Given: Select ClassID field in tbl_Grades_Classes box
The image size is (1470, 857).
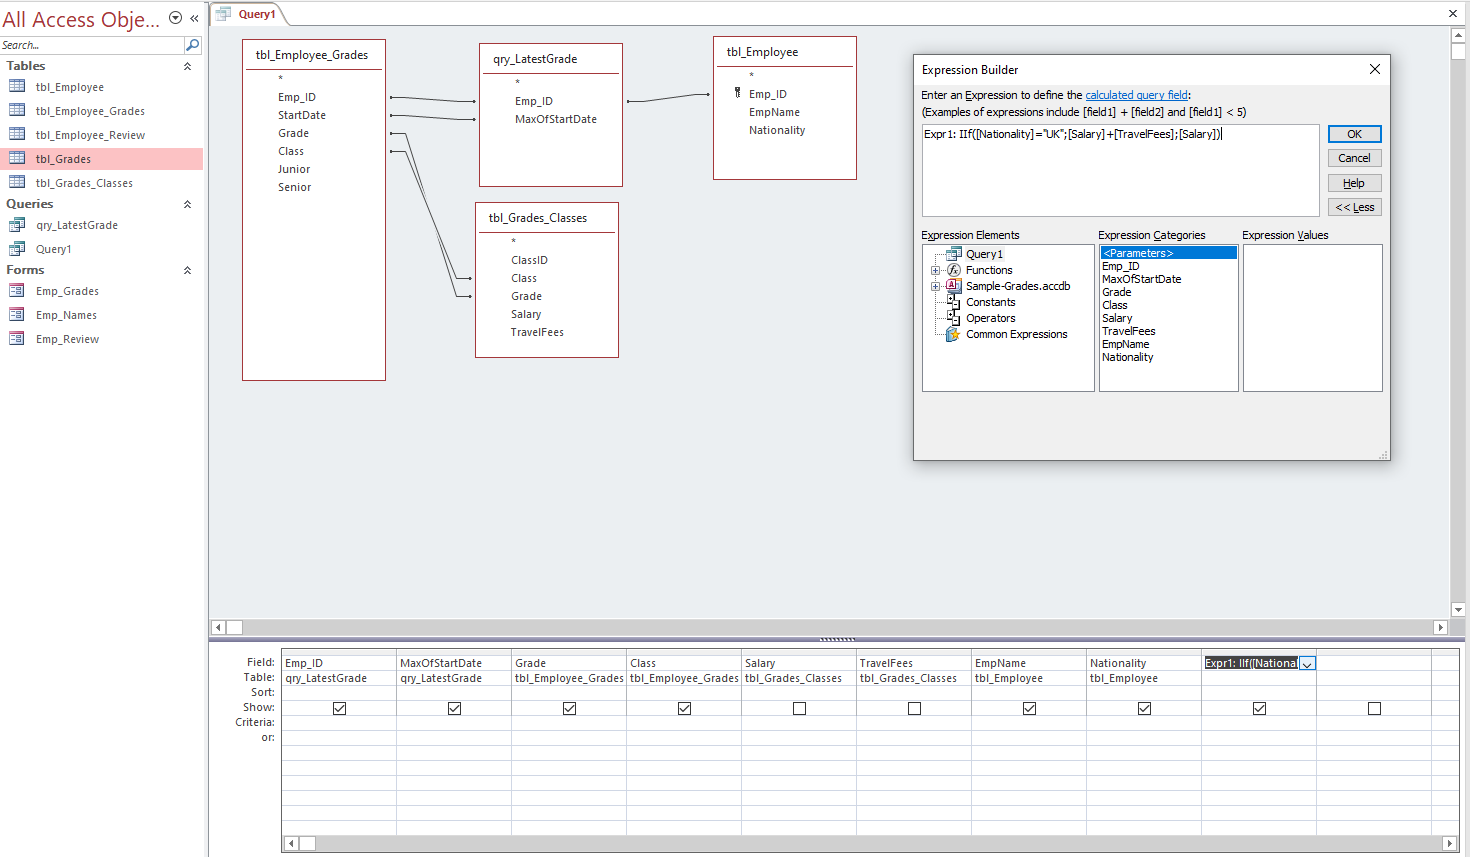Looking at the screenshot, I should pos(529,260).
